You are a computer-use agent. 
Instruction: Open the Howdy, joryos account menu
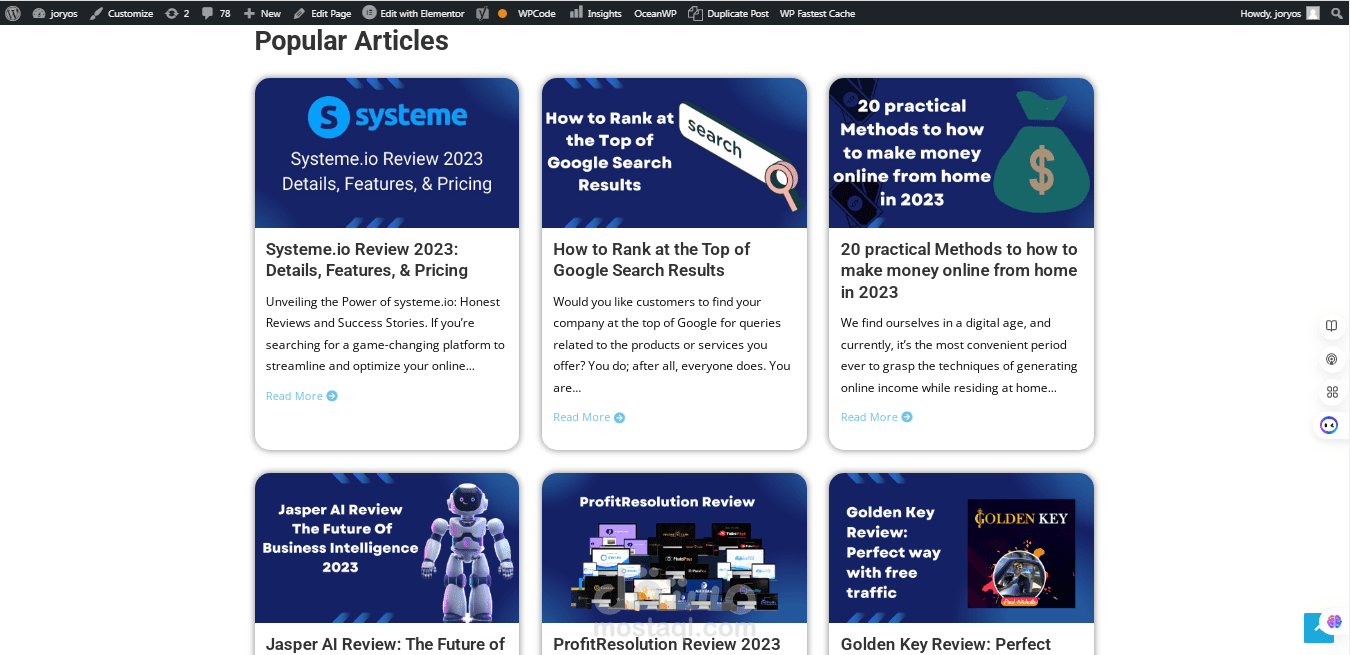pos(1279,13)
